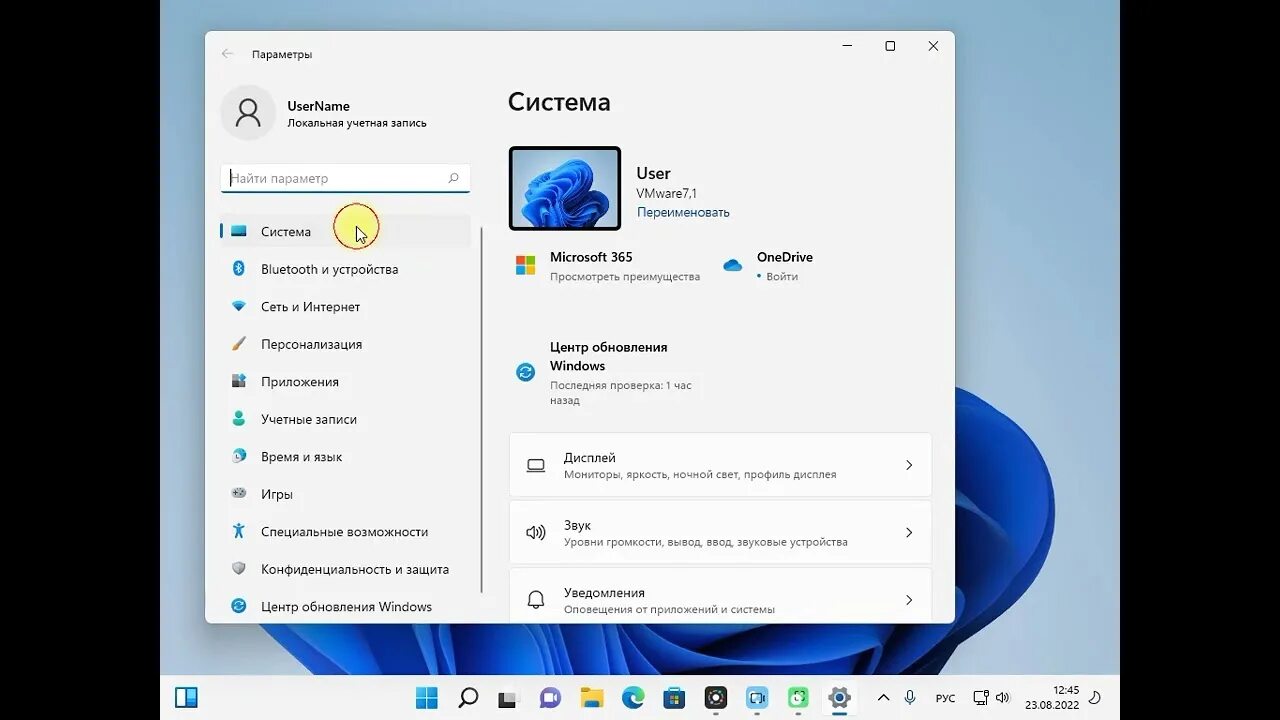Open Конфиденциальность и защита section

tap(345, 569)
